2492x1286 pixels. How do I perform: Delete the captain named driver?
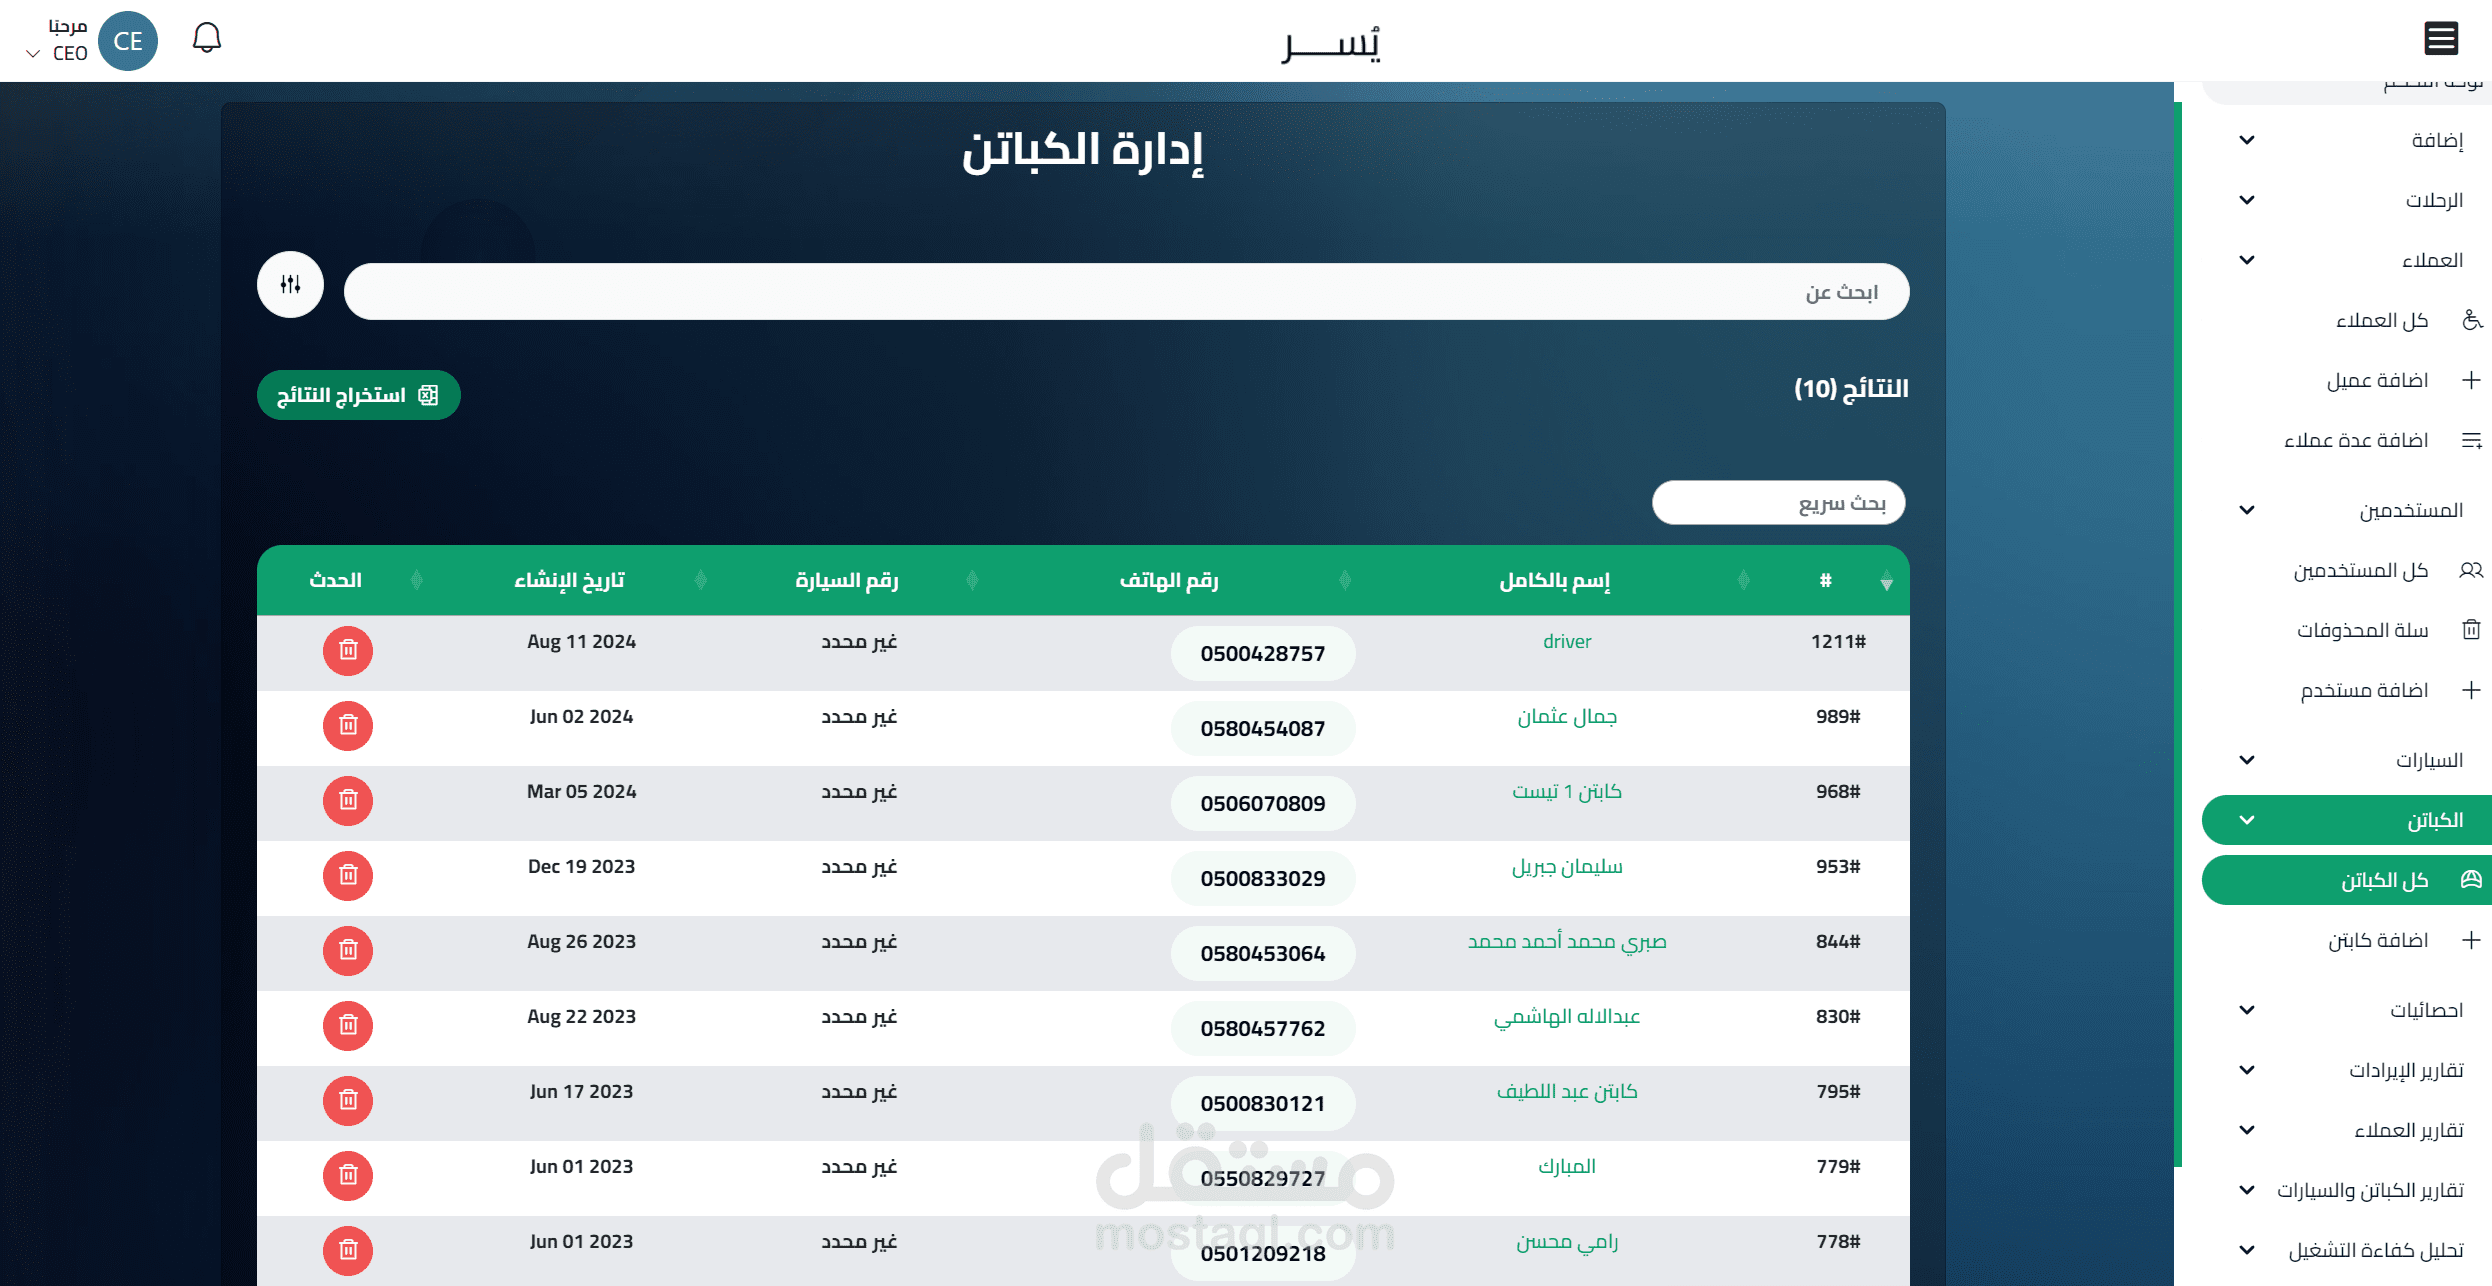(x=347, y=651)
